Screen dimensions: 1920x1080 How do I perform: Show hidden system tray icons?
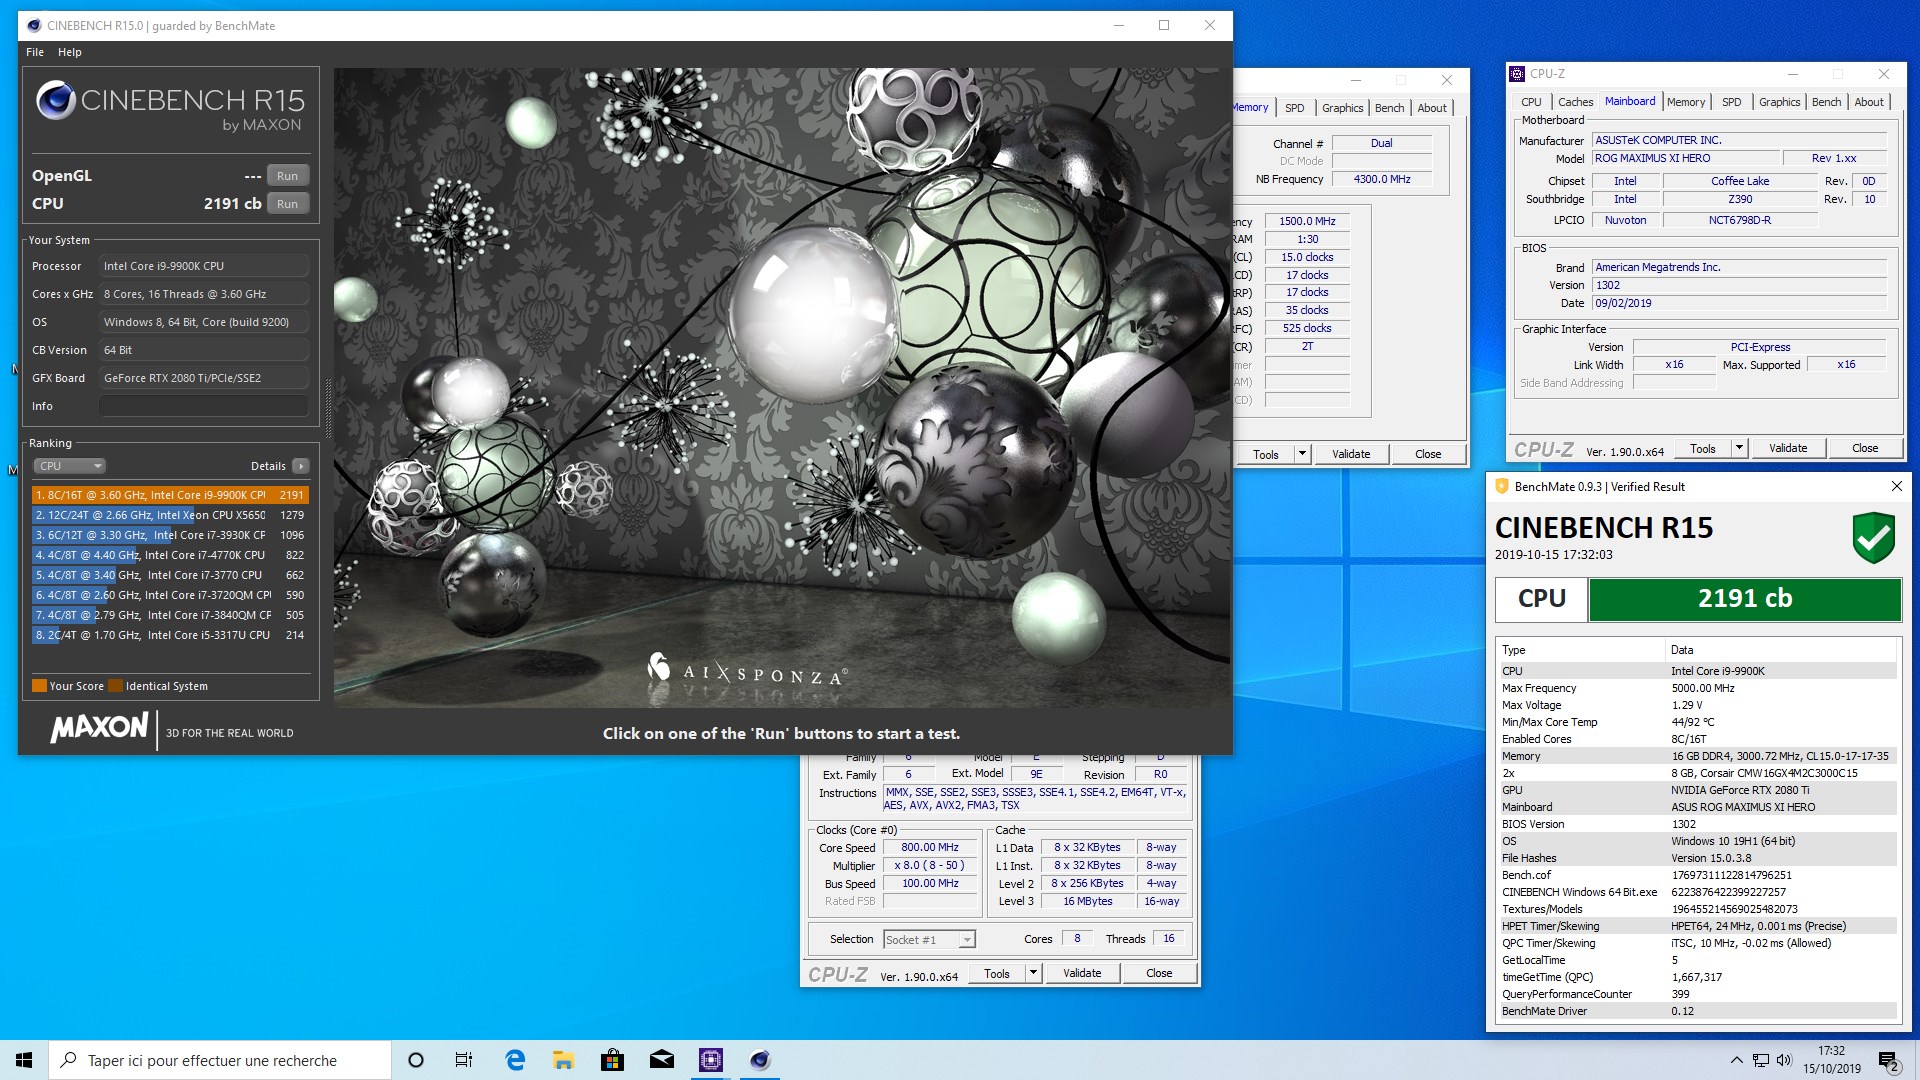(x=1736, y=1060)
